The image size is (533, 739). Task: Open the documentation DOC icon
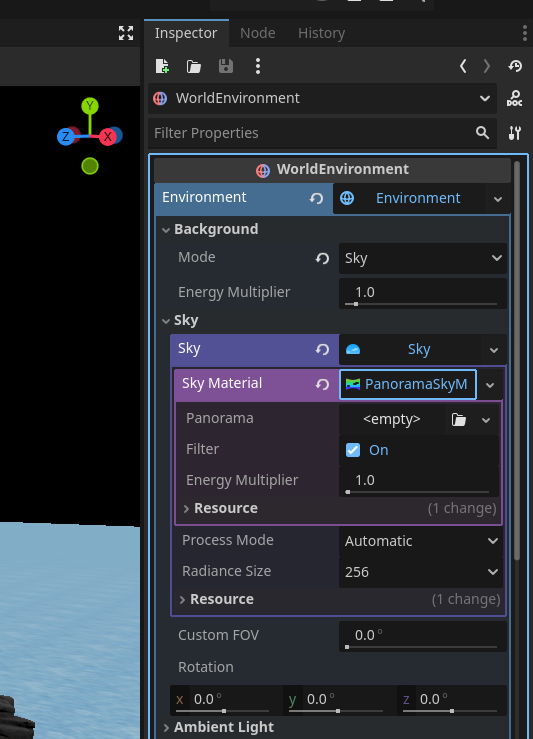pos(514,98)
